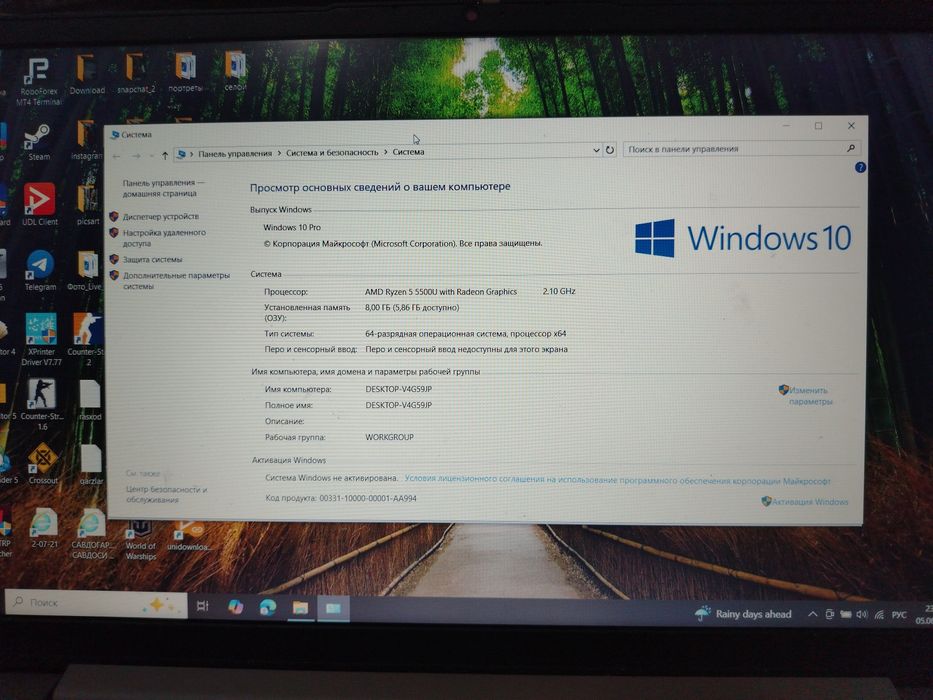Screen dimensions: 933x700
Task: Open the Download folder on desktop
Action: [87, 74]
